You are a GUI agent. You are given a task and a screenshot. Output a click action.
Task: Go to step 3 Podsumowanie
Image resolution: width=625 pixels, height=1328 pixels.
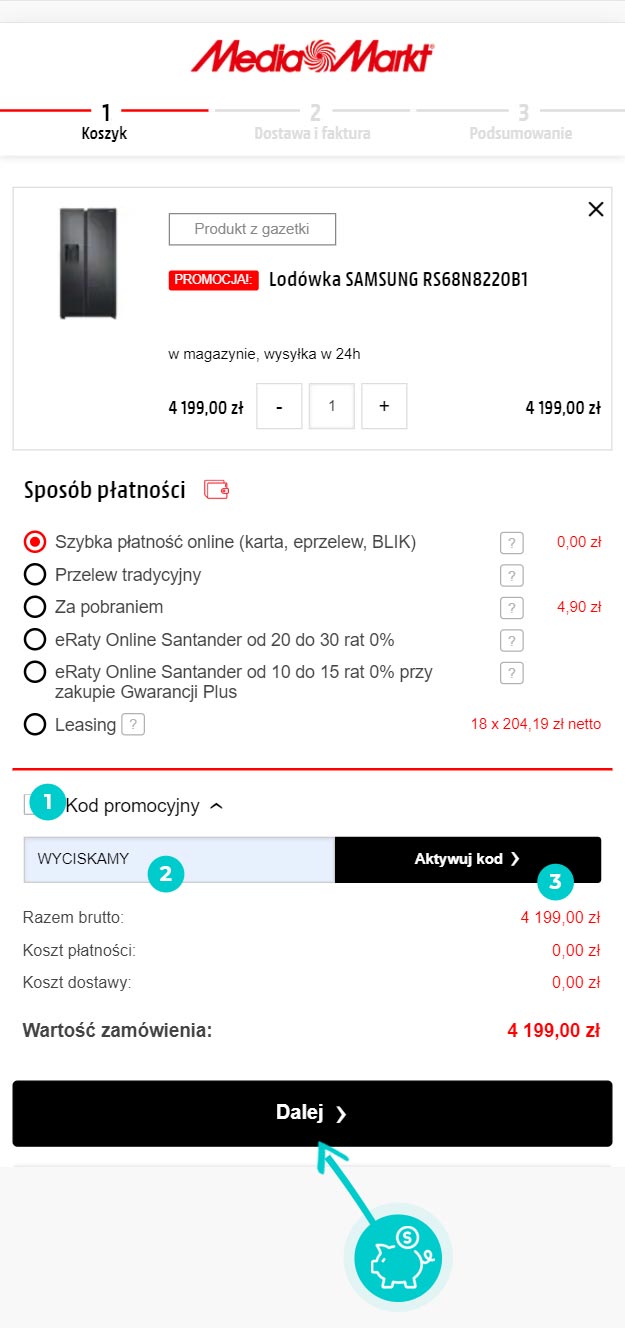click(521, 122)
